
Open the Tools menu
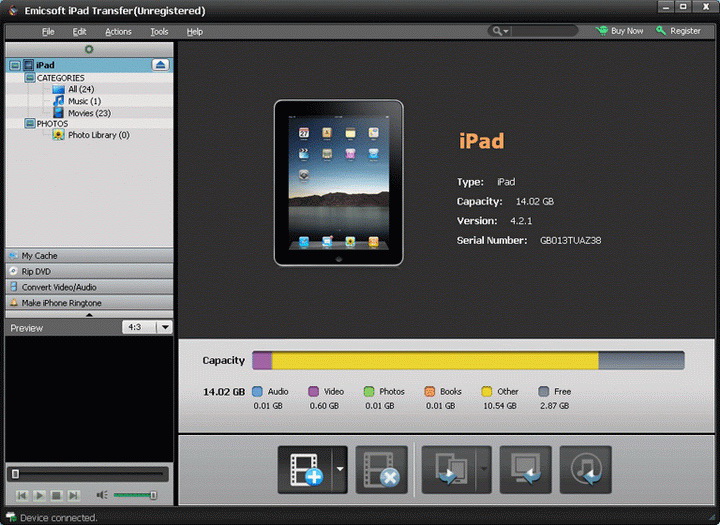(x=159, y=32)
